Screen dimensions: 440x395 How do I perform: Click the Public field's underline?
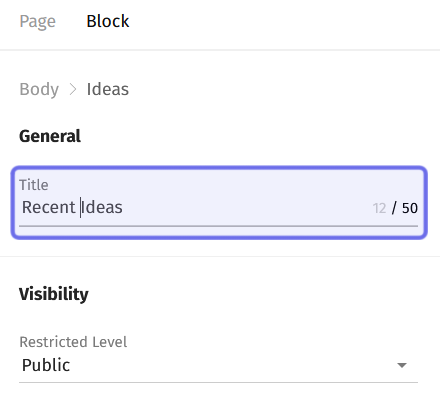[x=218, y=382]
